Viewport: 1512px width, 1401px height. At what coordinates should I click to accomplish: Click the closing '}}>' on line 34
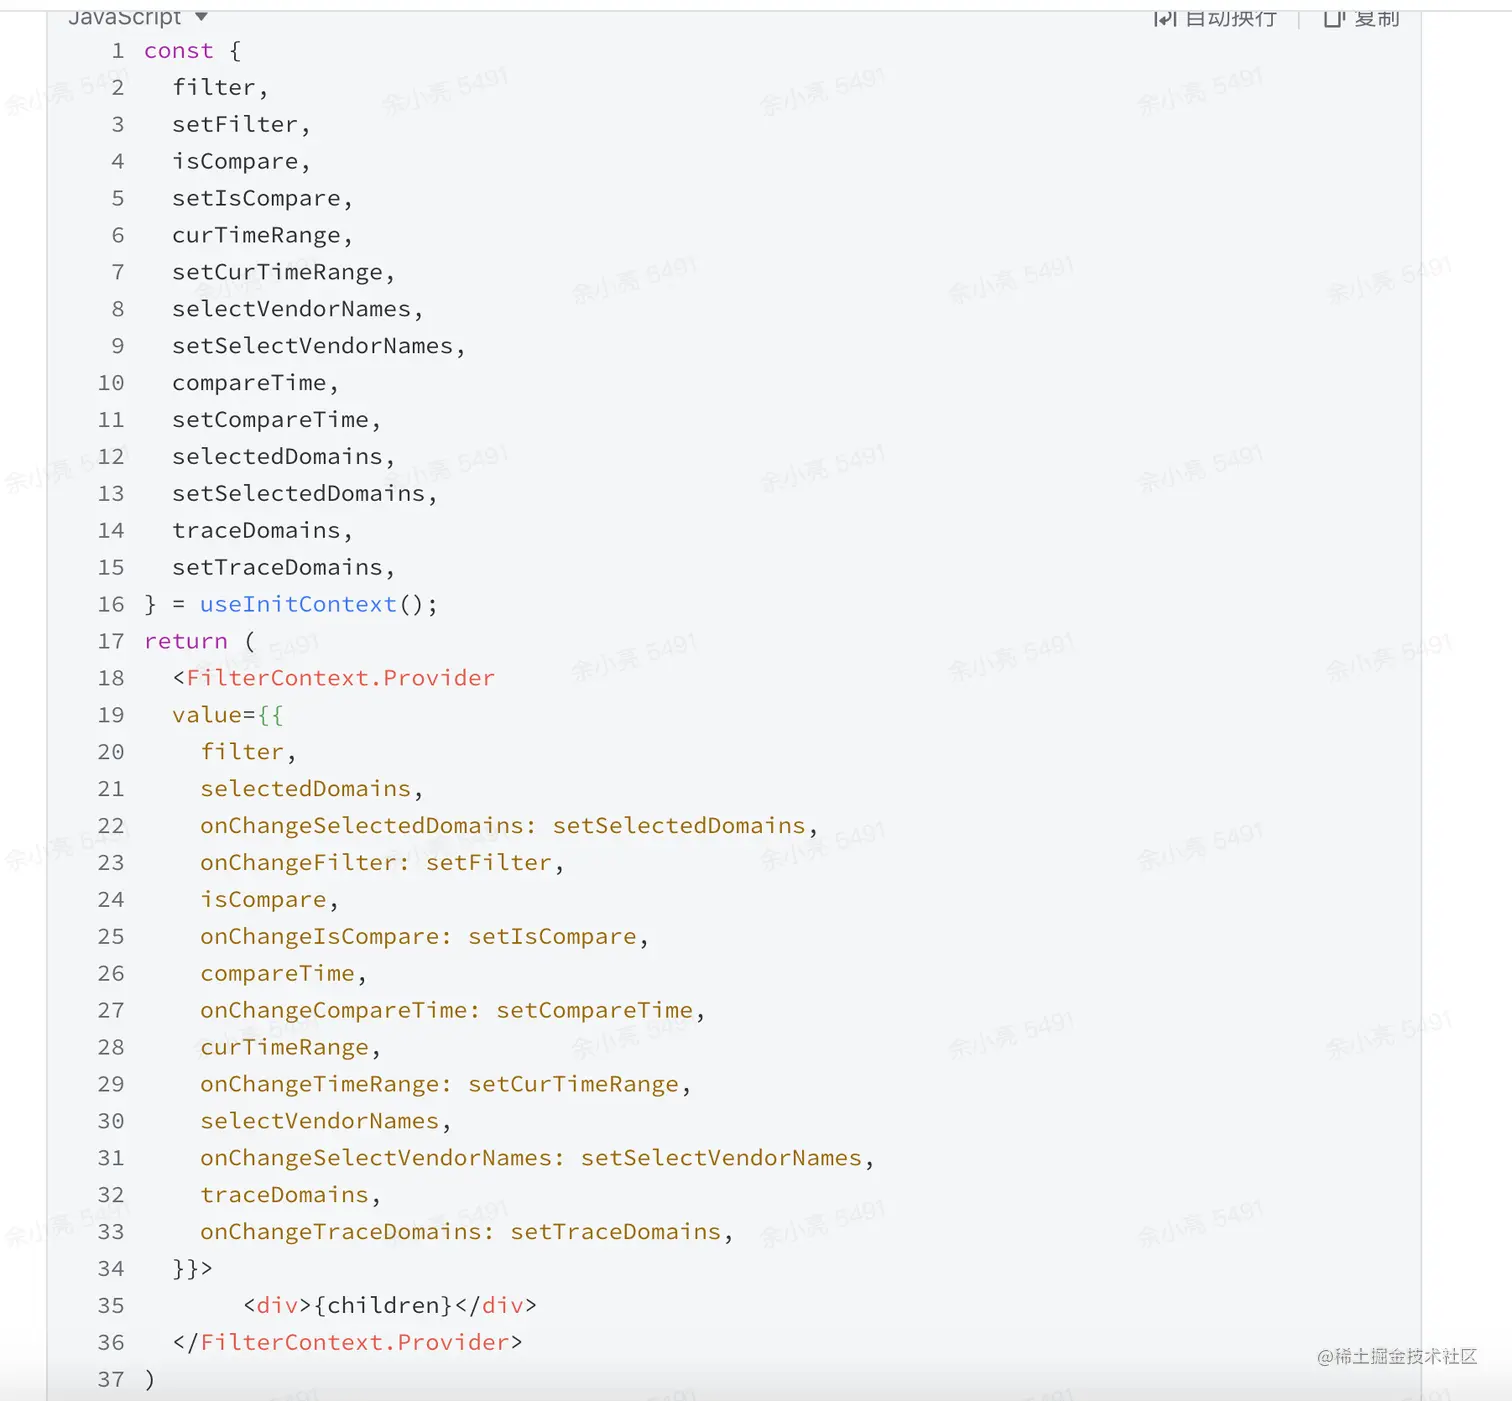[x=192, y=1269]
